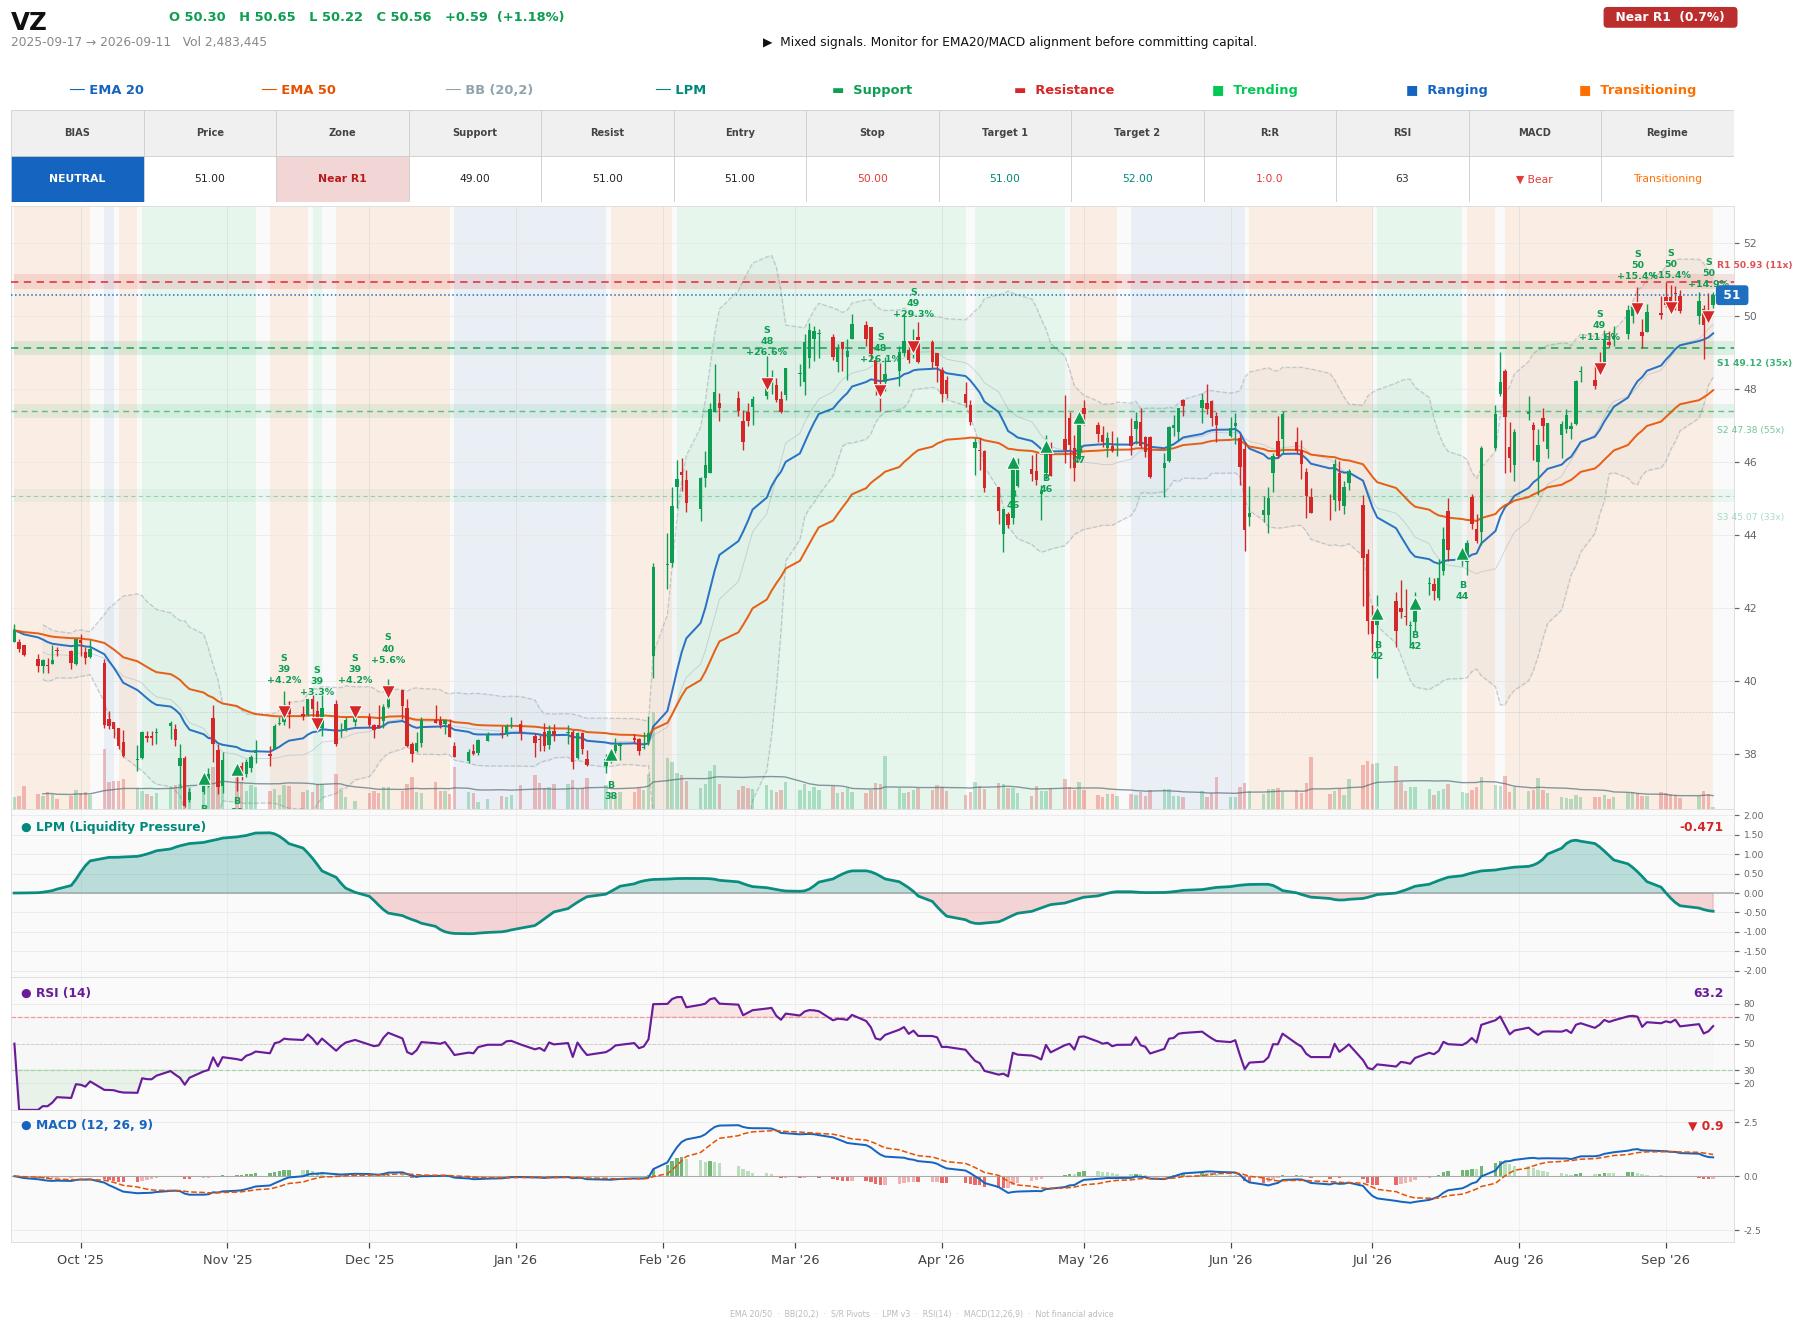Image resolution: width=1803 pixels, height=1330 pixels.
Task: Click the blue Ranging legend swatch
Action: tap(1412, 91)
